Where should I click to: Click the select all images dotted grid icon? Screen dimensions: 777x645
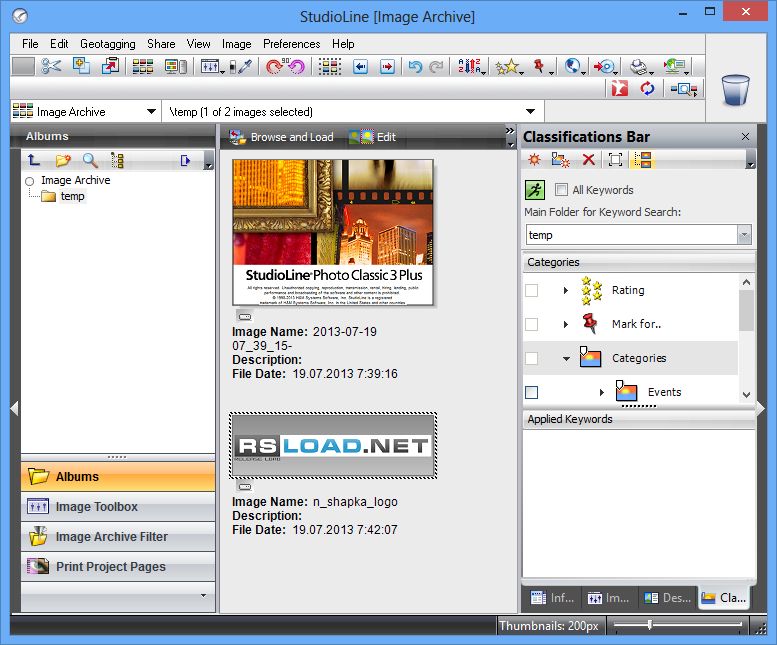(330, 66)
